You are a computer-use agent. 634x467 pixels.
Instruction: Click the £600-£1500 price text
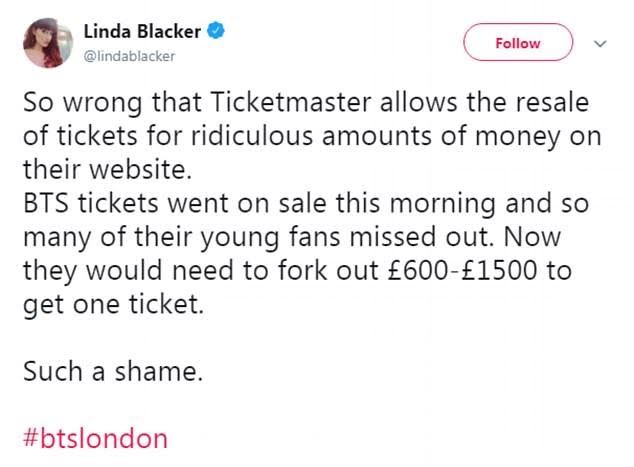(x=462, y=270)
